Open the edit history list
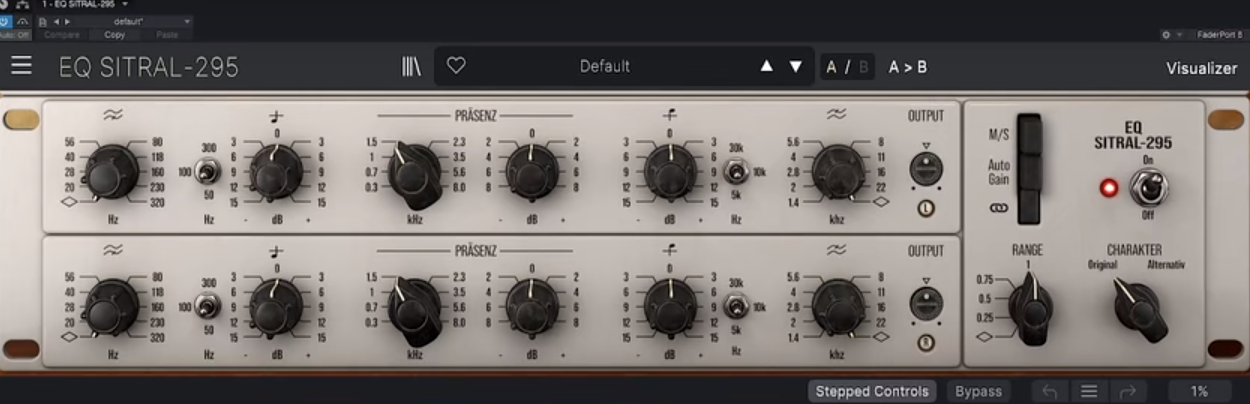Image resolution: width=1250 pixels, height=404 pixels. 1089,391
